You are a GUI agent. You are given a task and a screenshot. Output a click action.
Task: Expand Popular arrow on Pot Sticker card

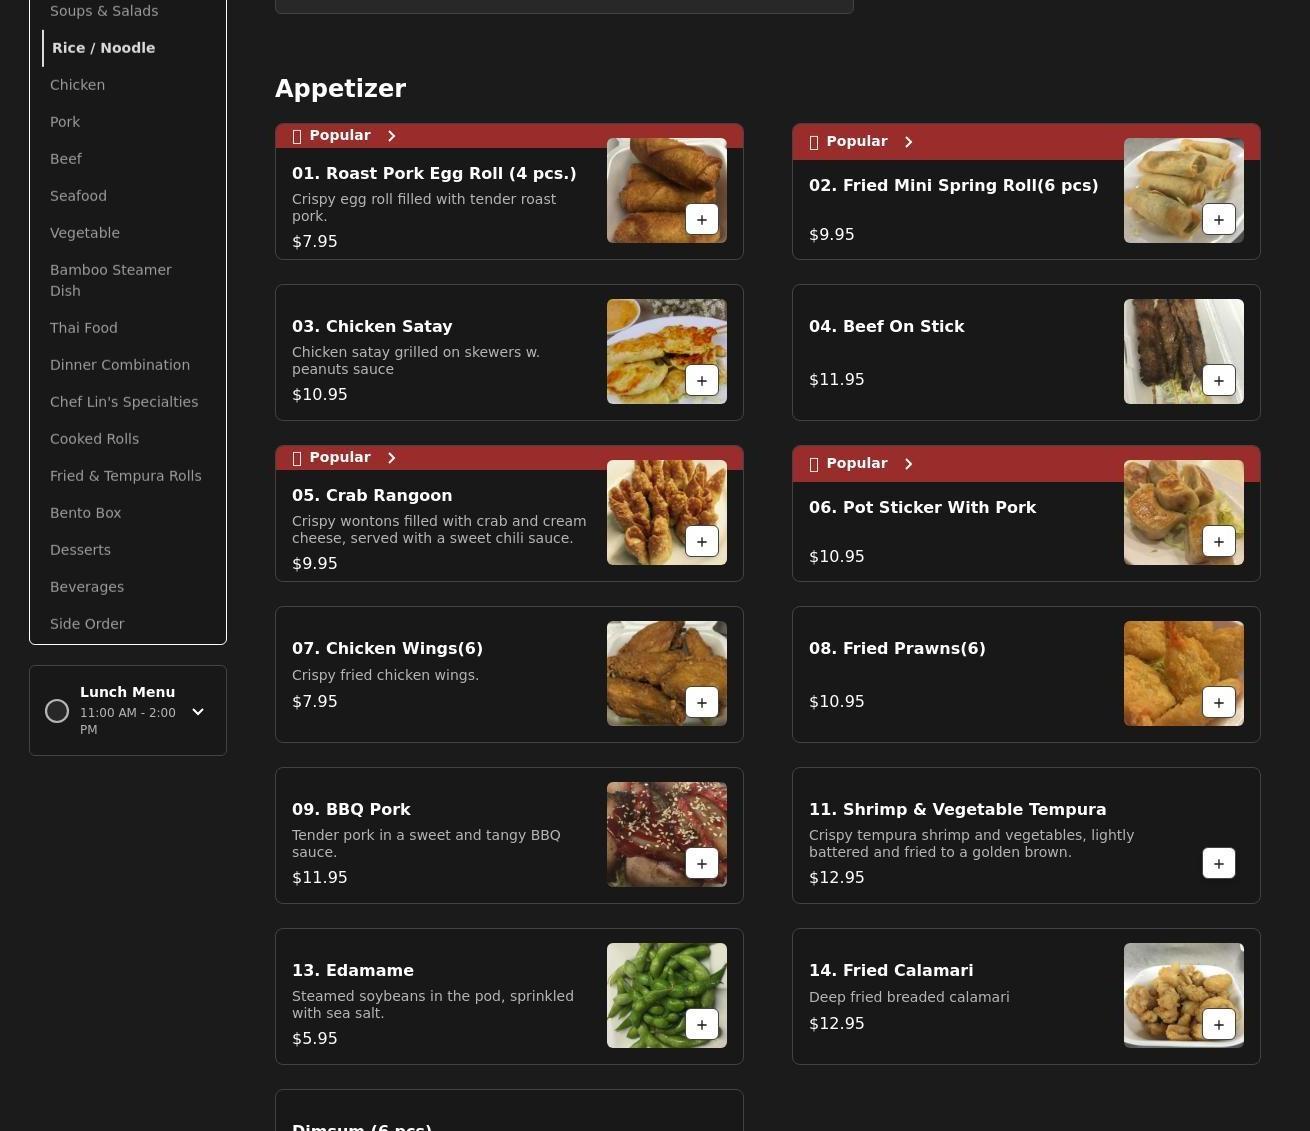pos(909,464)
